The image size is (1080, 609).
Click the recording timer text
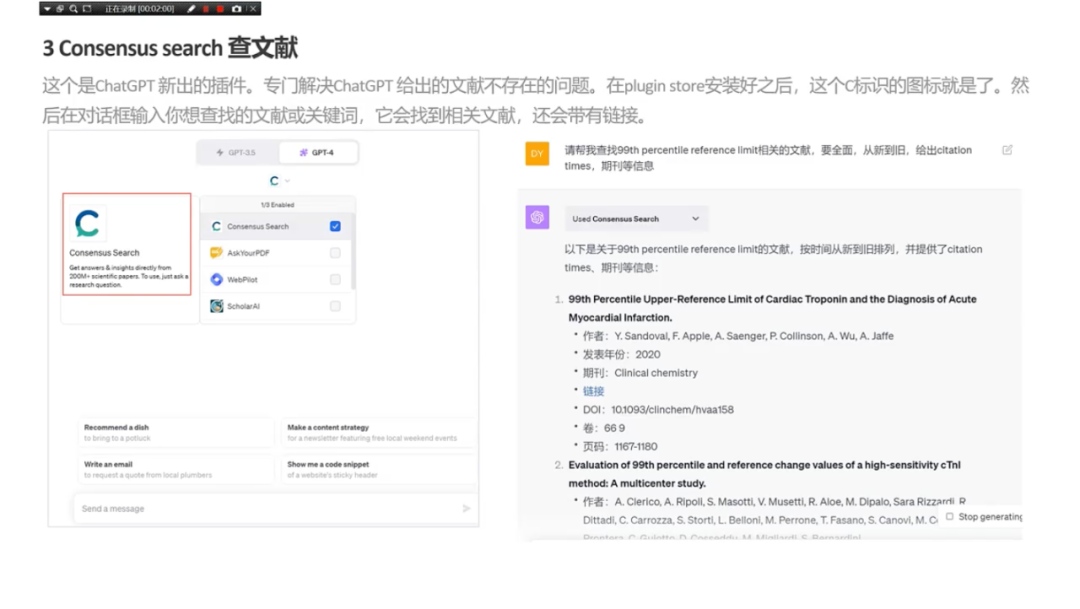coord(139,9)
